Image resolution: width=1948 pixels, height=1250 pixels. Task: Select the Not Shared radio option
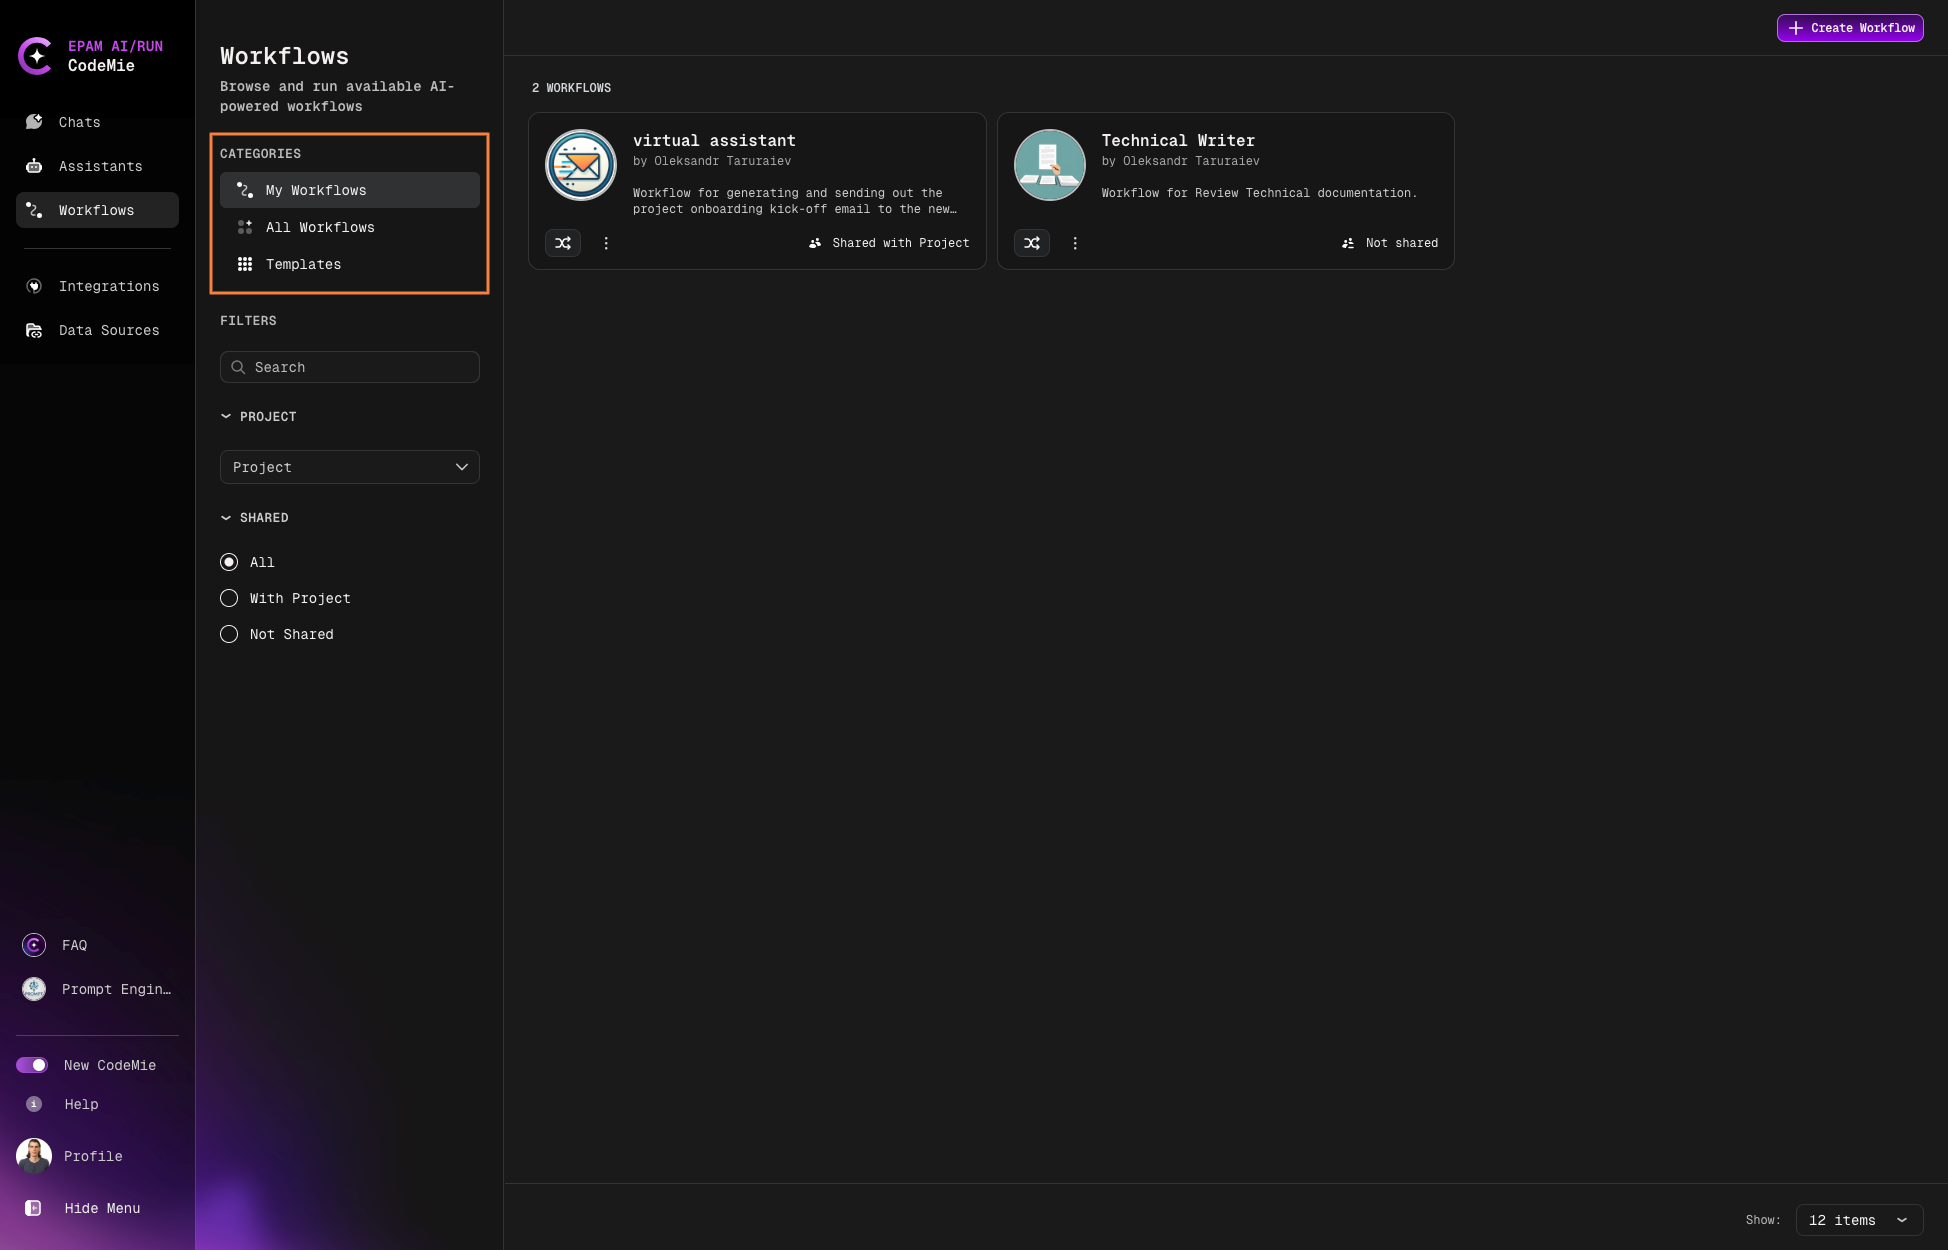pyautogui.click(x=228, y=634)
